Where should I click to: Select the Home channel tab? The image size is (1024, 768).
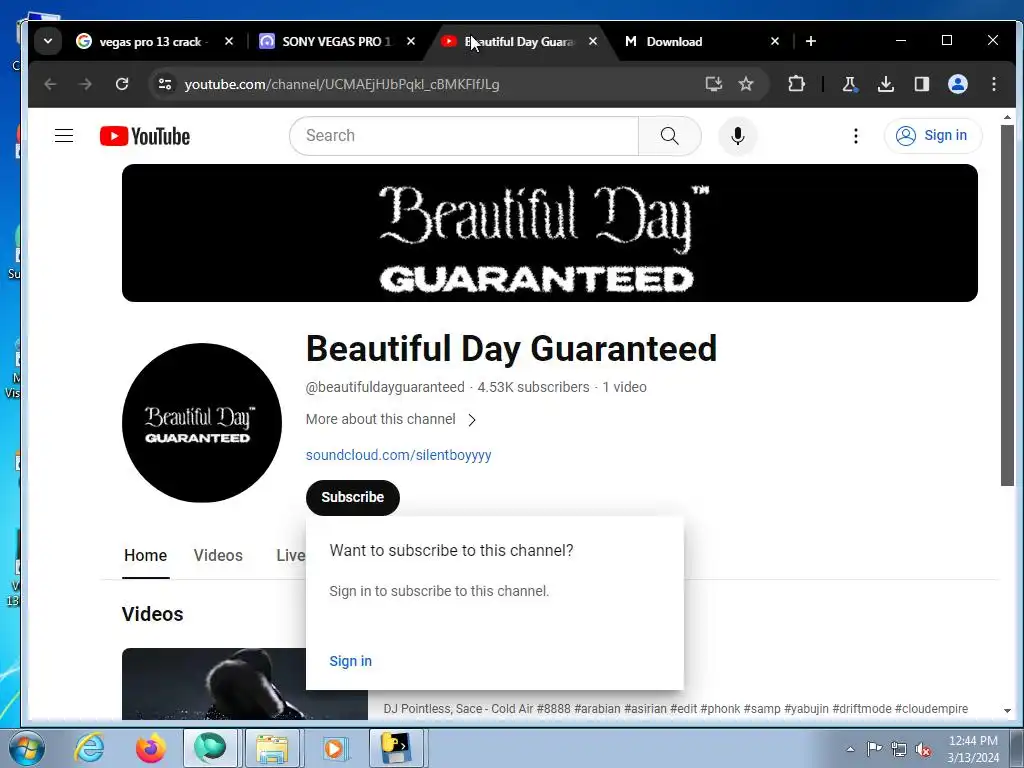(x=146, y=556)
